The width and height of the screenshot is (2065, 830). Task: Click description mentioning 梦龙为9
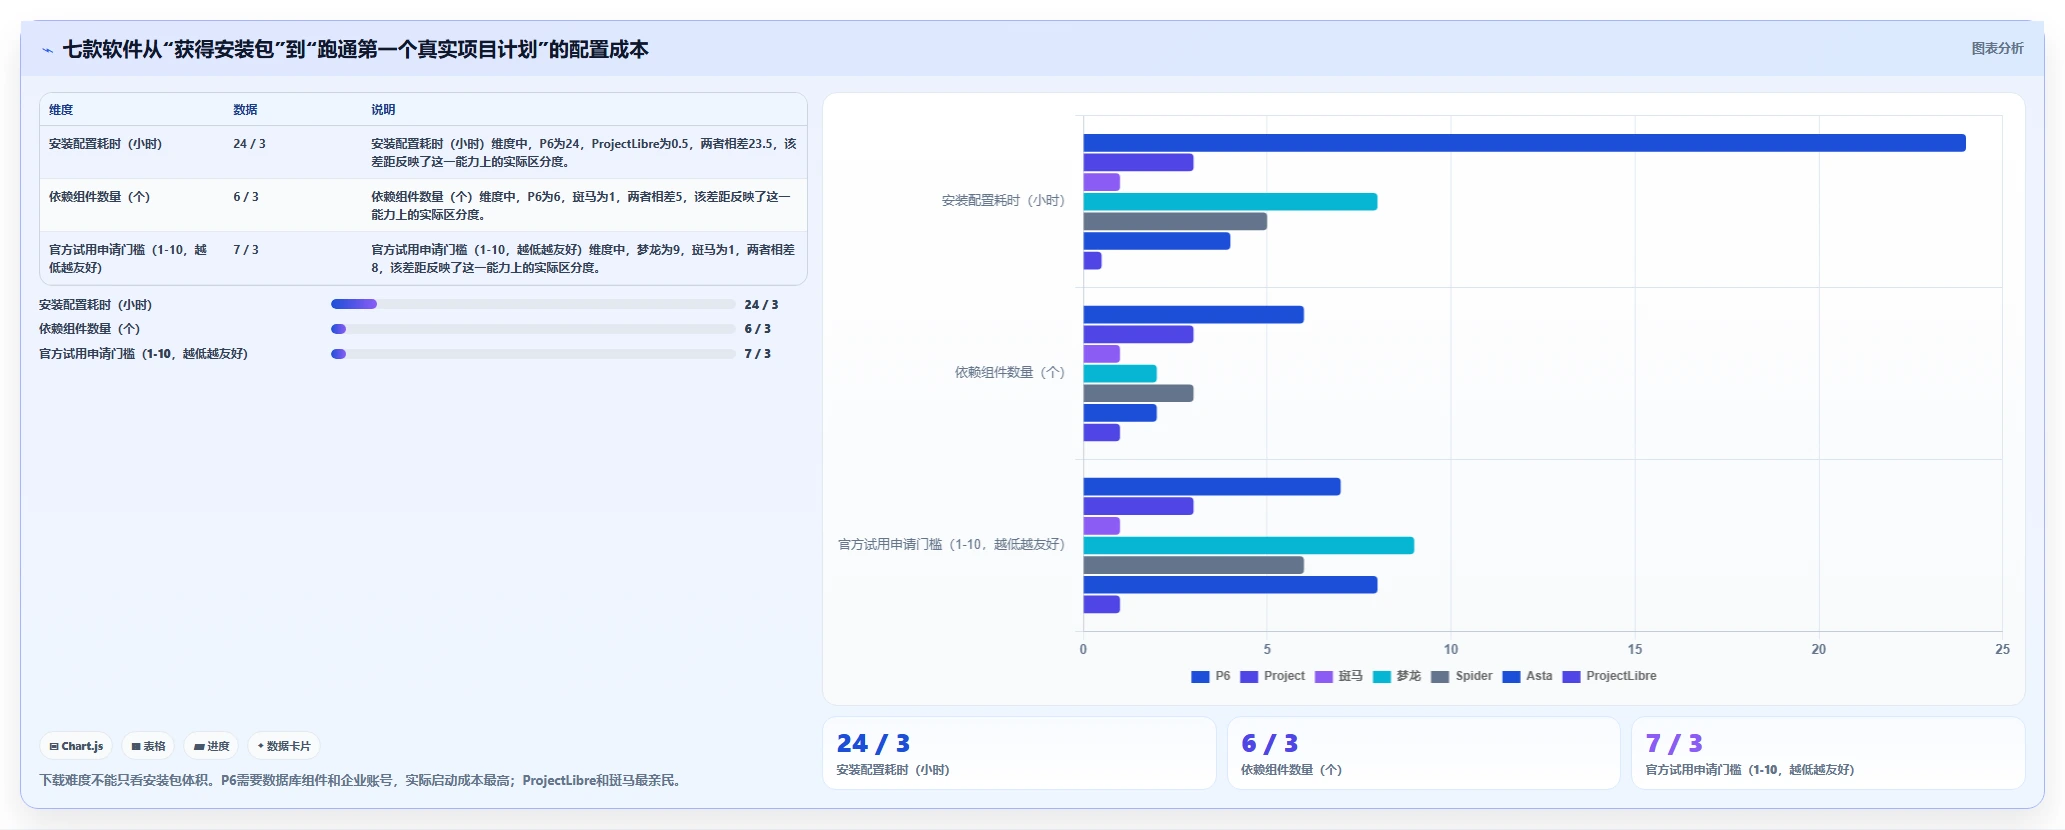point(583,259)
